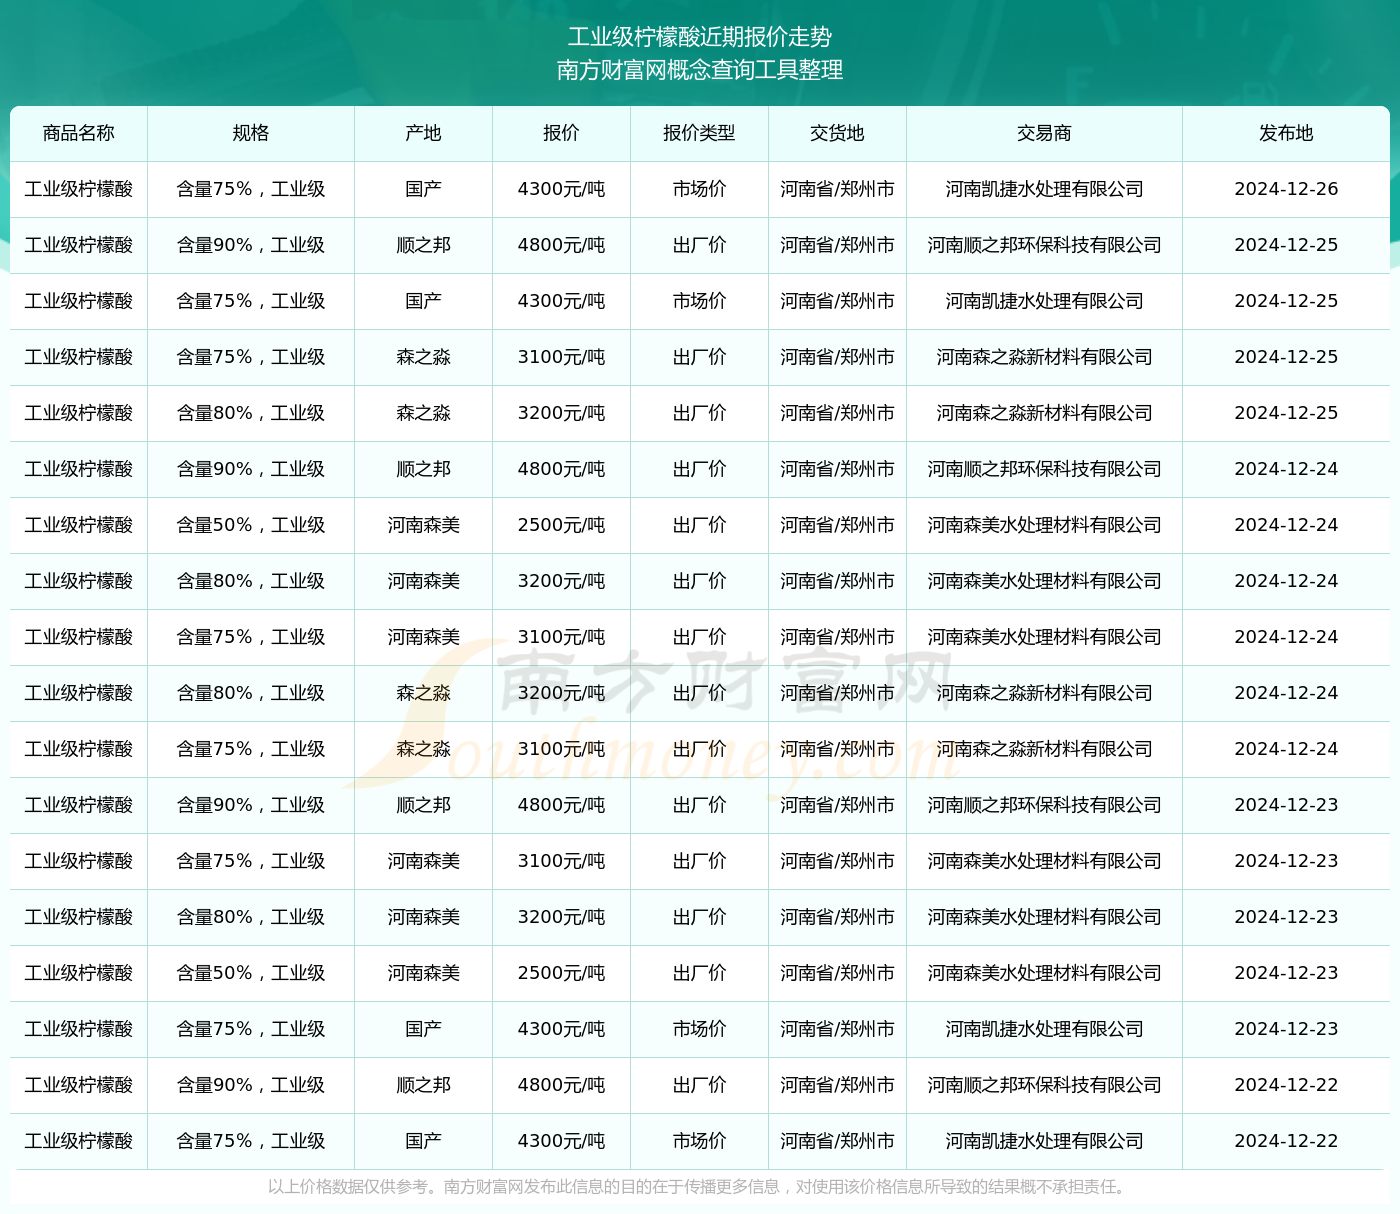Sort by the 报价 column header
This screenshot has width=1400, height=1214.
coord(561,133)
